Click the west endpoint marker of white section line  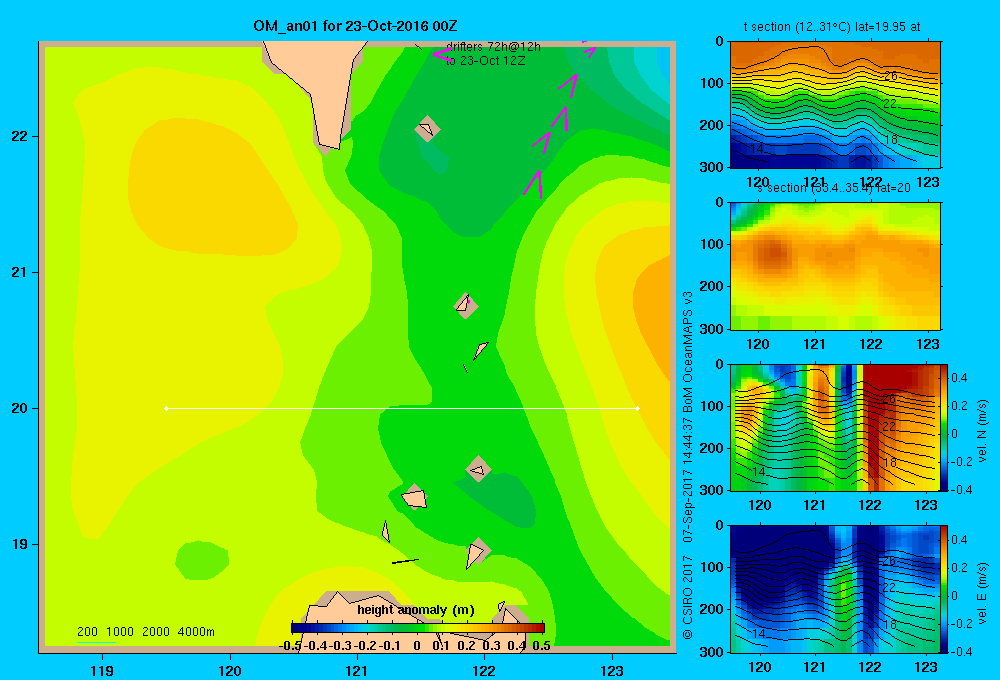(x=166, y=408)
